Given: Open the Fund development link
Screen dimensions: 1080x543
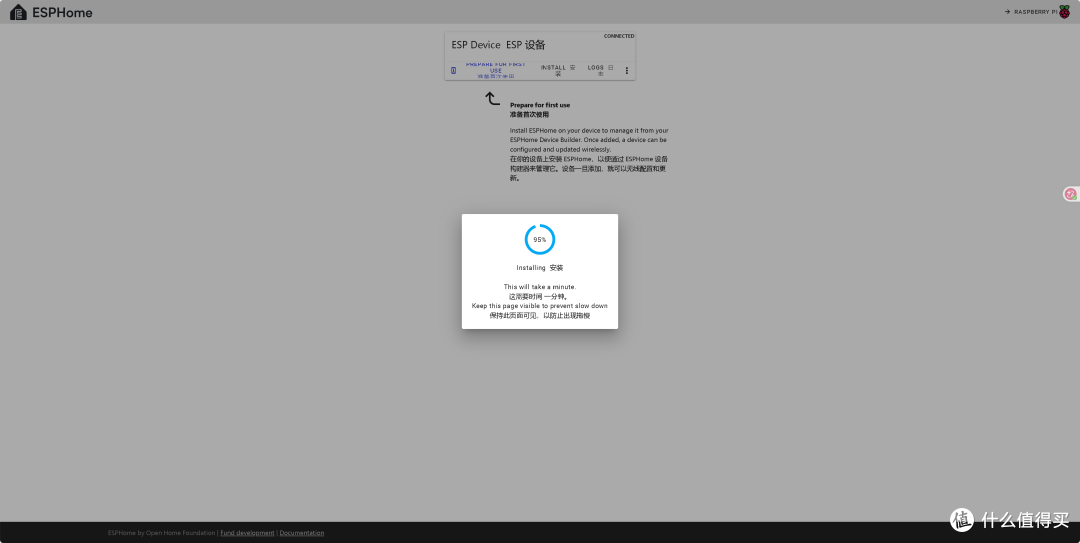Looking at the screenshot, I should (247, 533).
